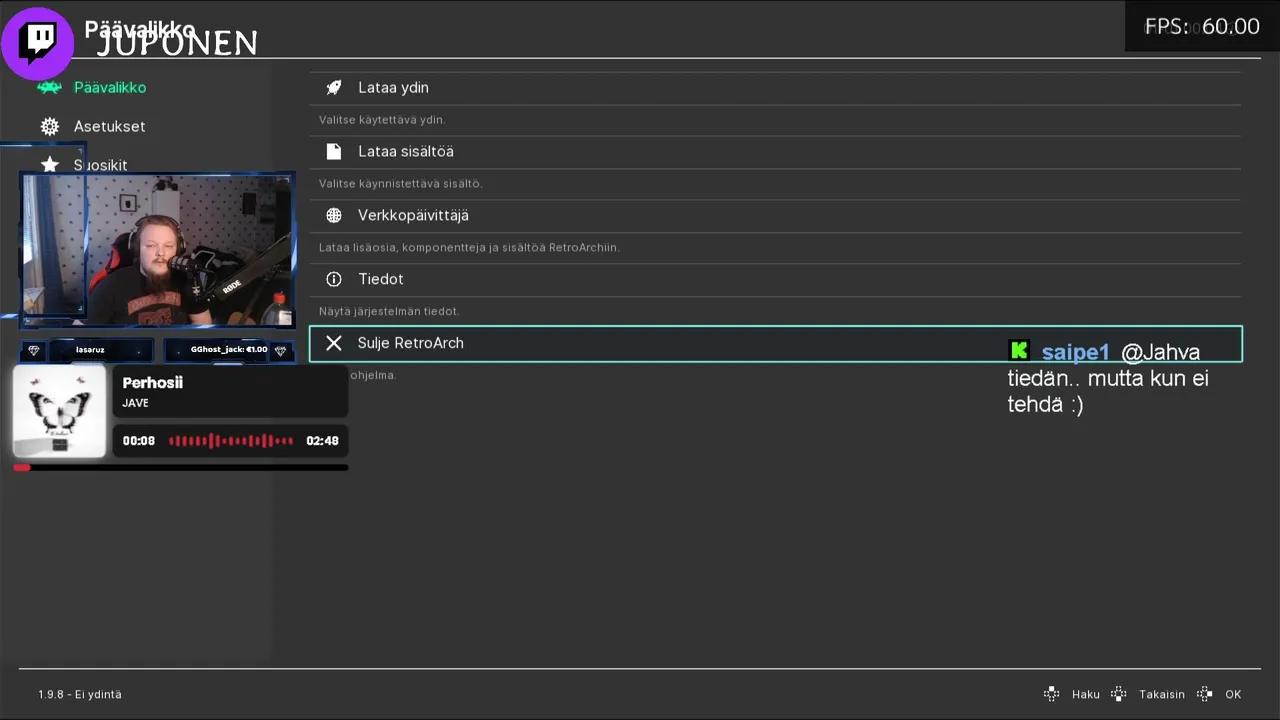Click the diamond icon beside GGhost_jack
The image size is (1280, 720).
(281, 350)
